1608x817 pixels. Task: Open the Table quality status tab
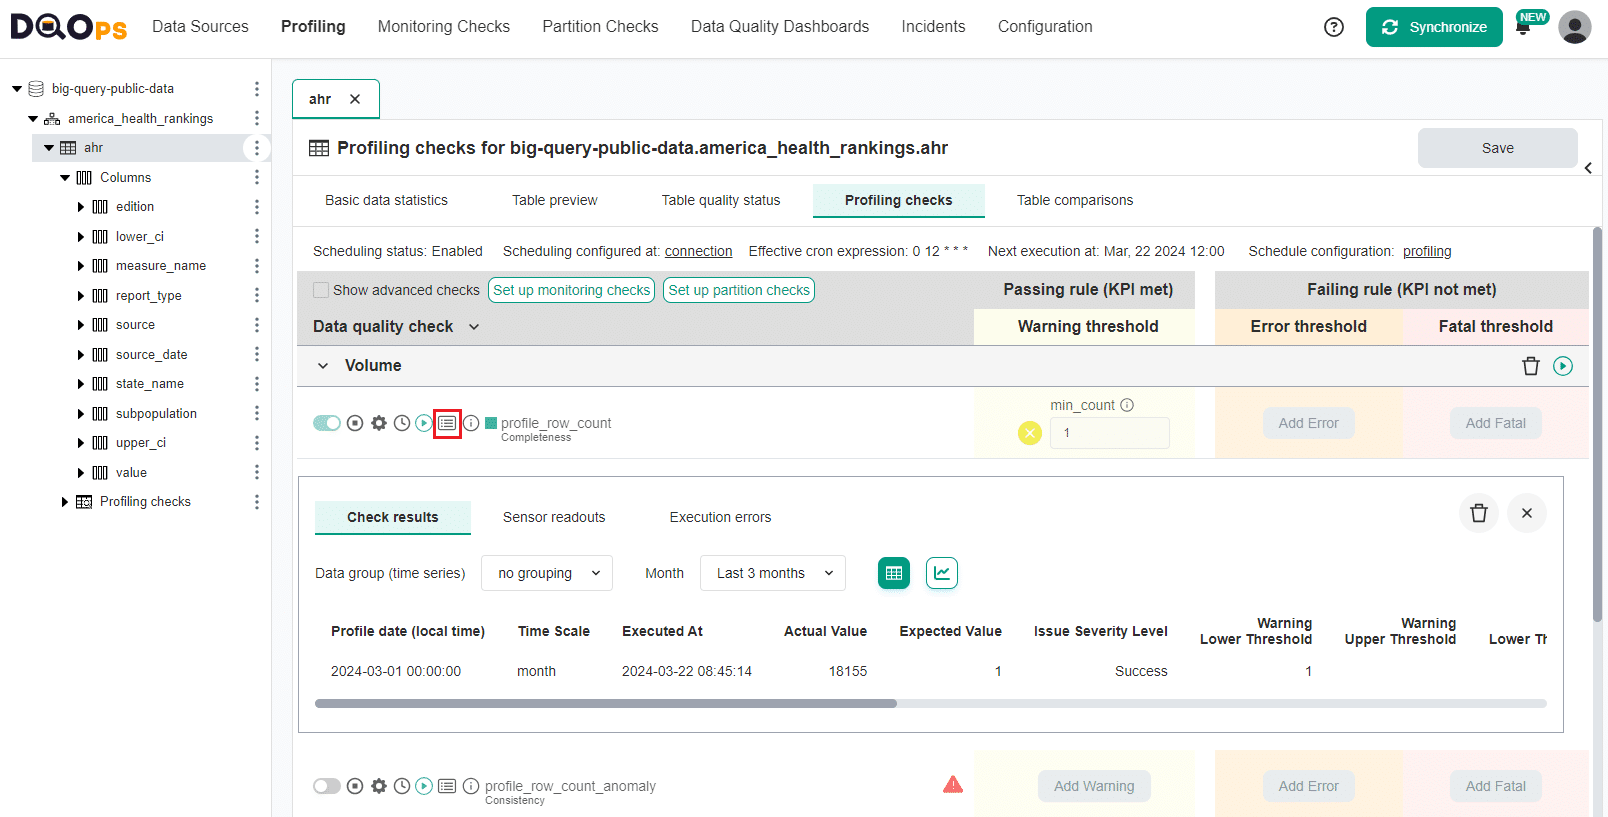720,200
